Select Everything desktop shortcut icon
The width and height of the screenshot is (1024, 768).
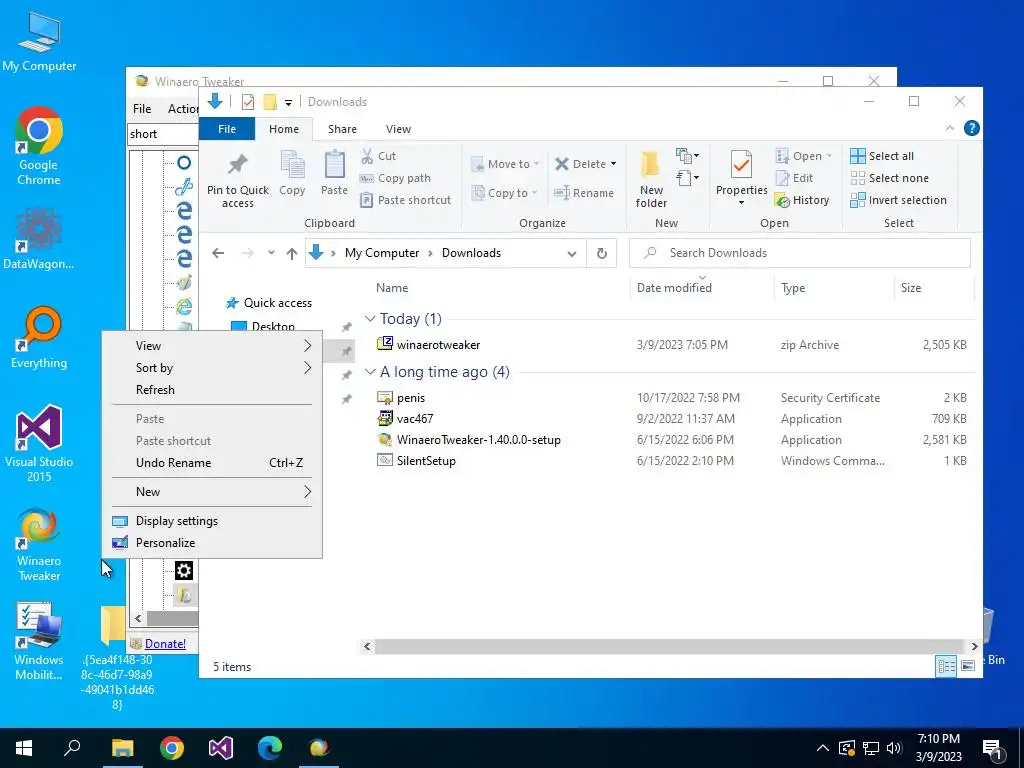point(39,338)
